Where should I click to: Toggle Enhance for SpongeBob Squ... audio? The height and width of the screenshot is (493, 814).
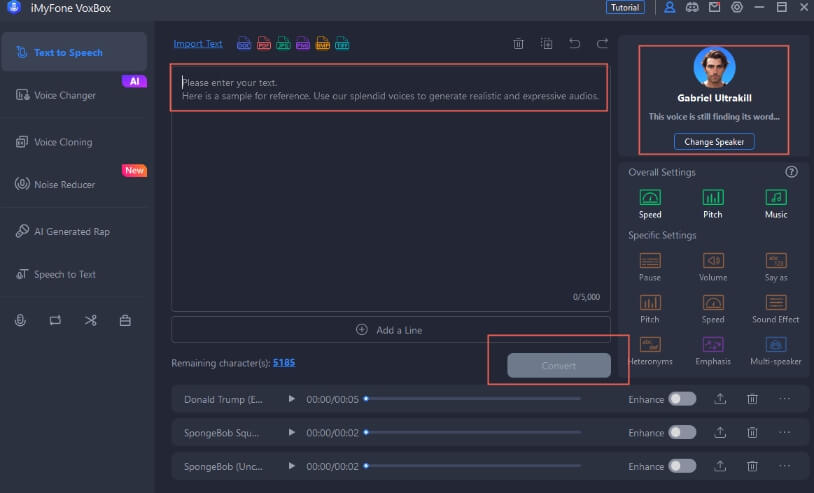click(682, 432)
